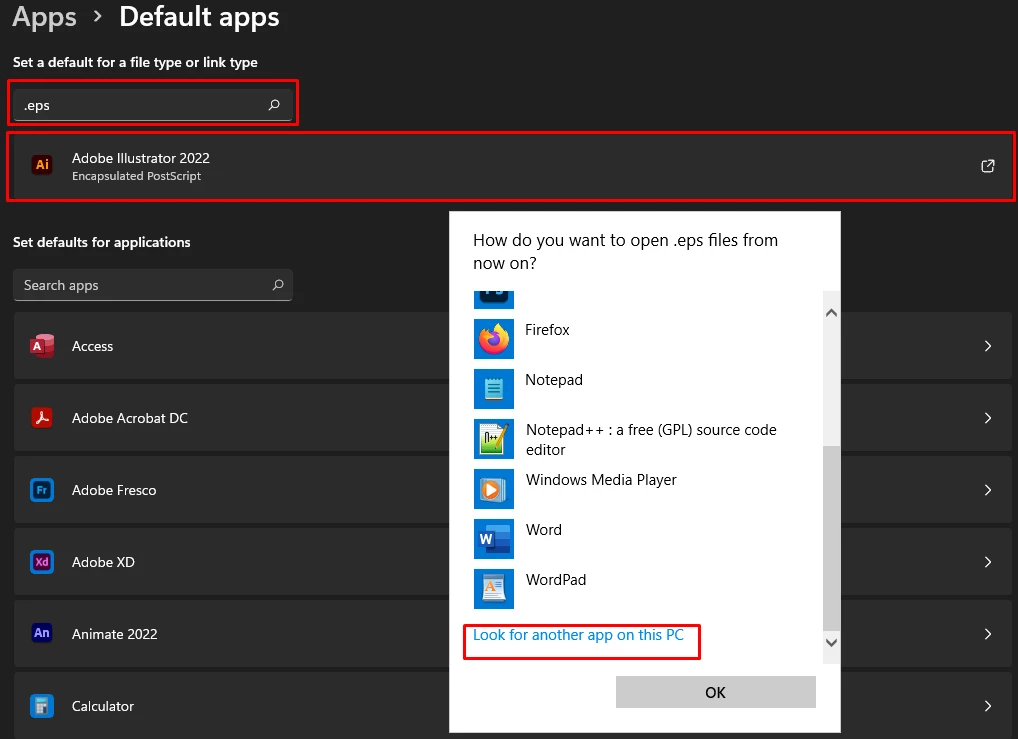The width and height of the screenshot is (1018, 739).
Task: Open the Adobe Acrobat DC defaults row
Action: click(x=513, y=418)
